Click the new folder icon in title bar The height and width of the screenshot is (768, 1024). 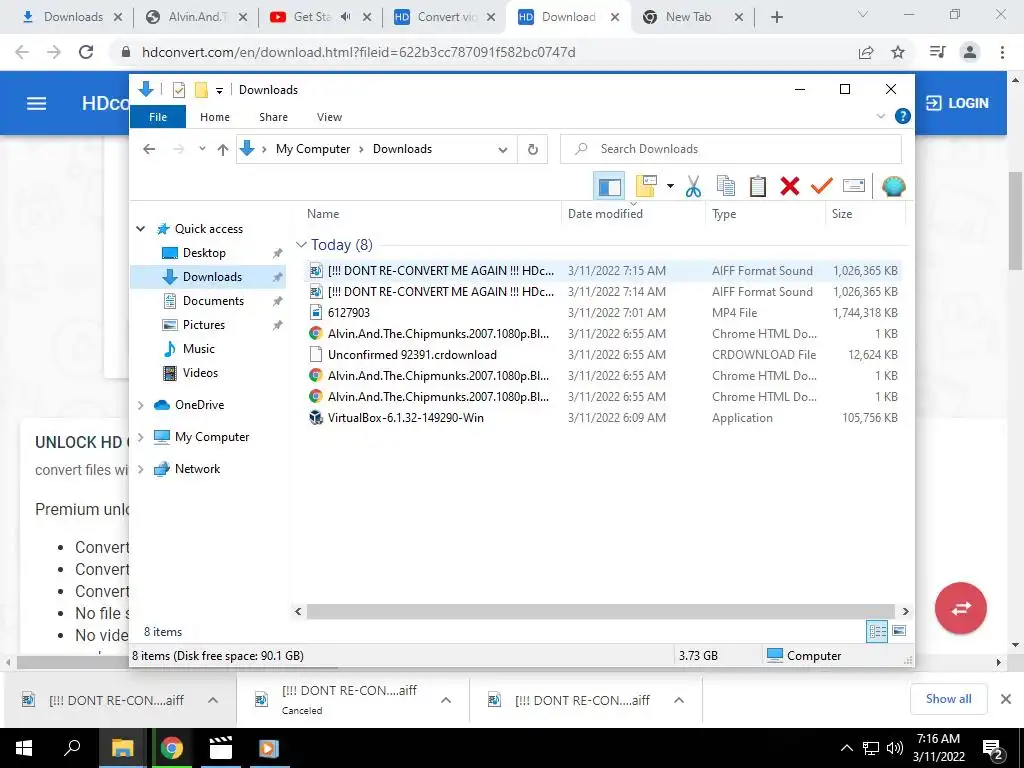click(x=201, y=90)
